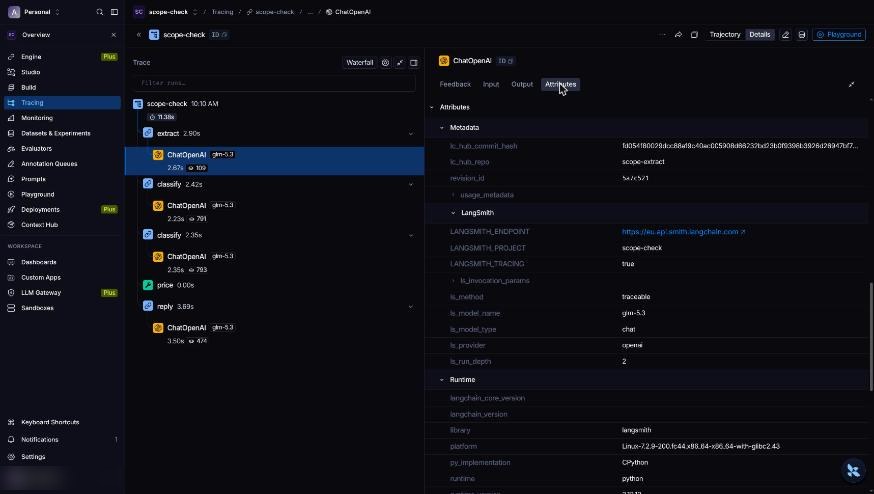Click the Prompts sidebar icon
The height and width of the screenshot is (494, 874).
click(x=11, y=179)
